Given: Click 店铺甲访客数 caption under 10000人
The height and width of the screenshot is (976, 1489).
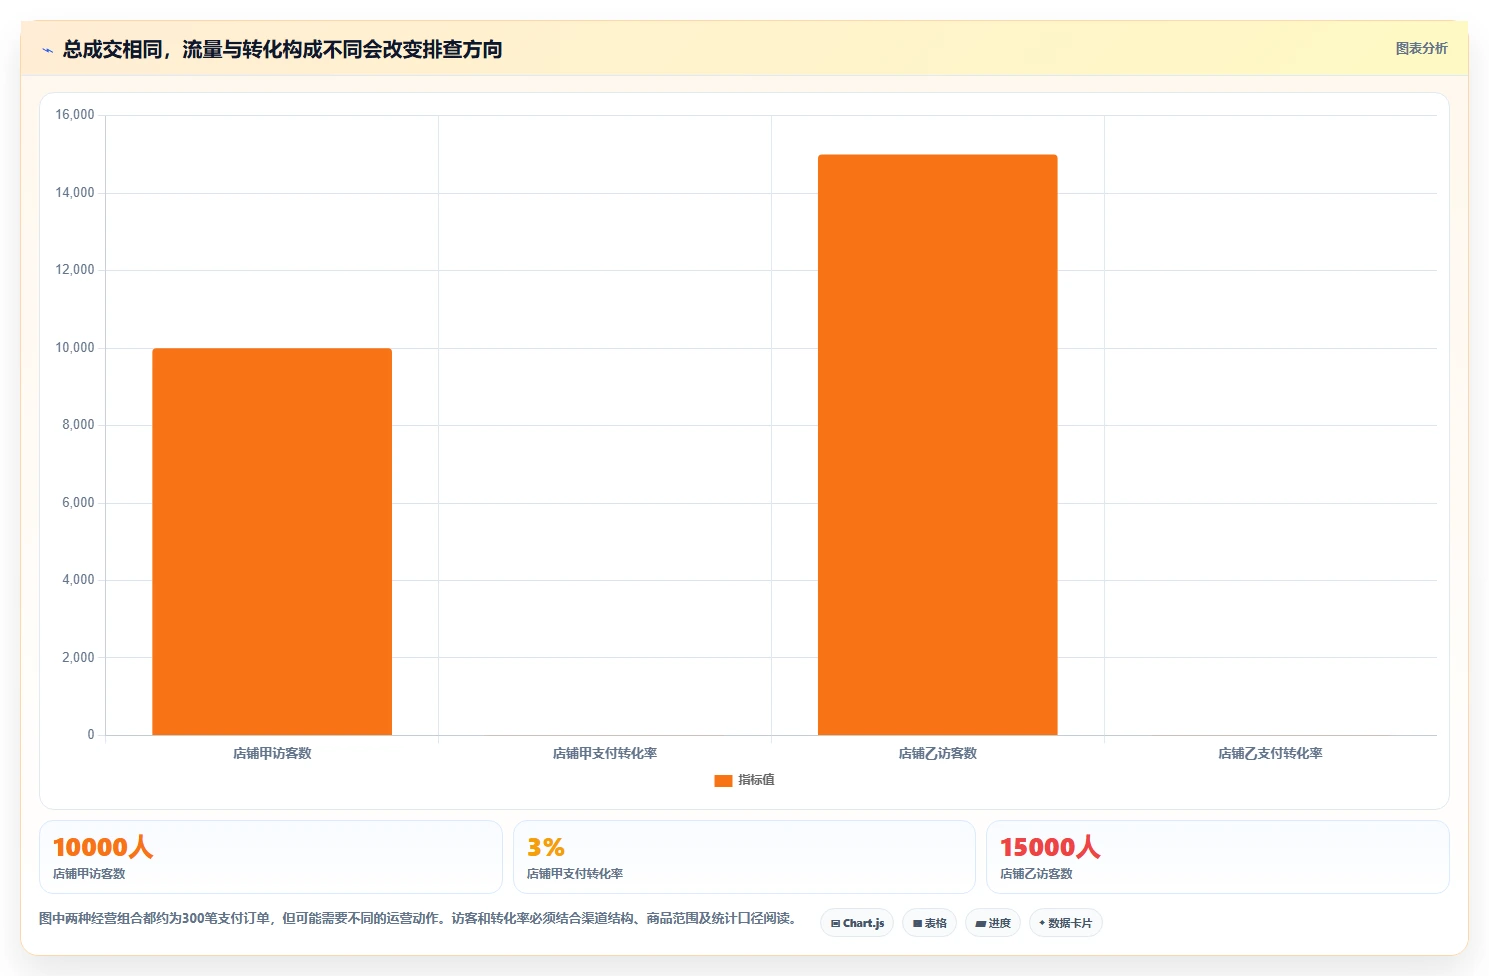Looking at the screenshot, I should click(89, 874).
